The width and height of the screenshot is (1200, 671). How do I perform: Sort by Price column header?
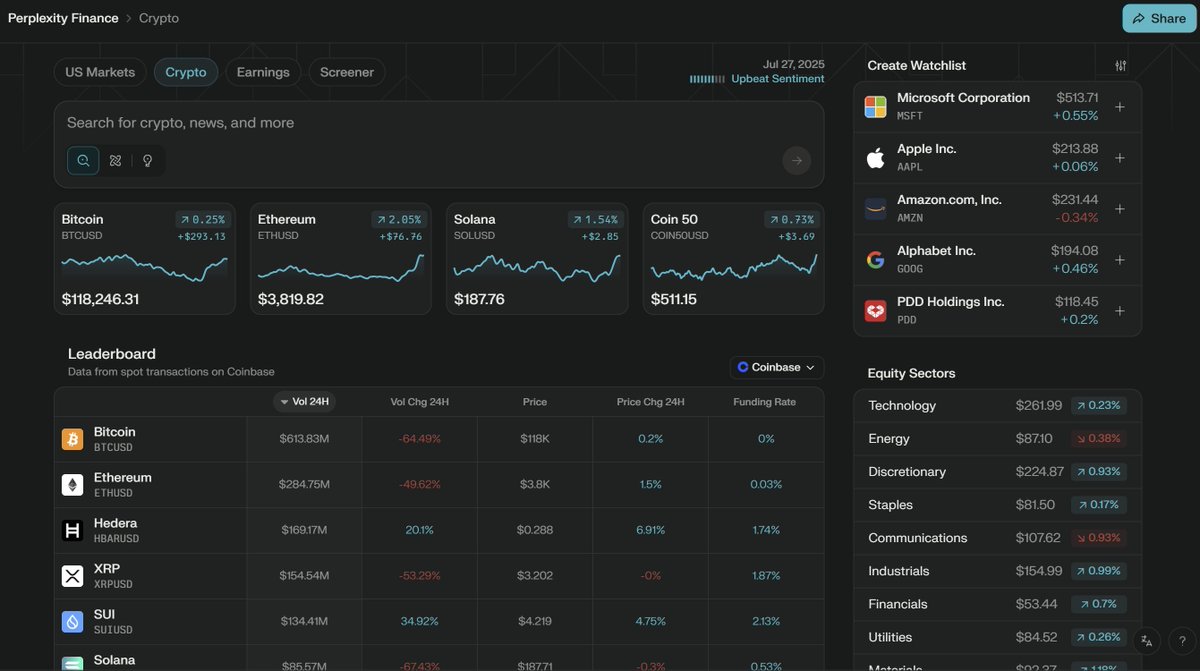(x=535, y=402)
